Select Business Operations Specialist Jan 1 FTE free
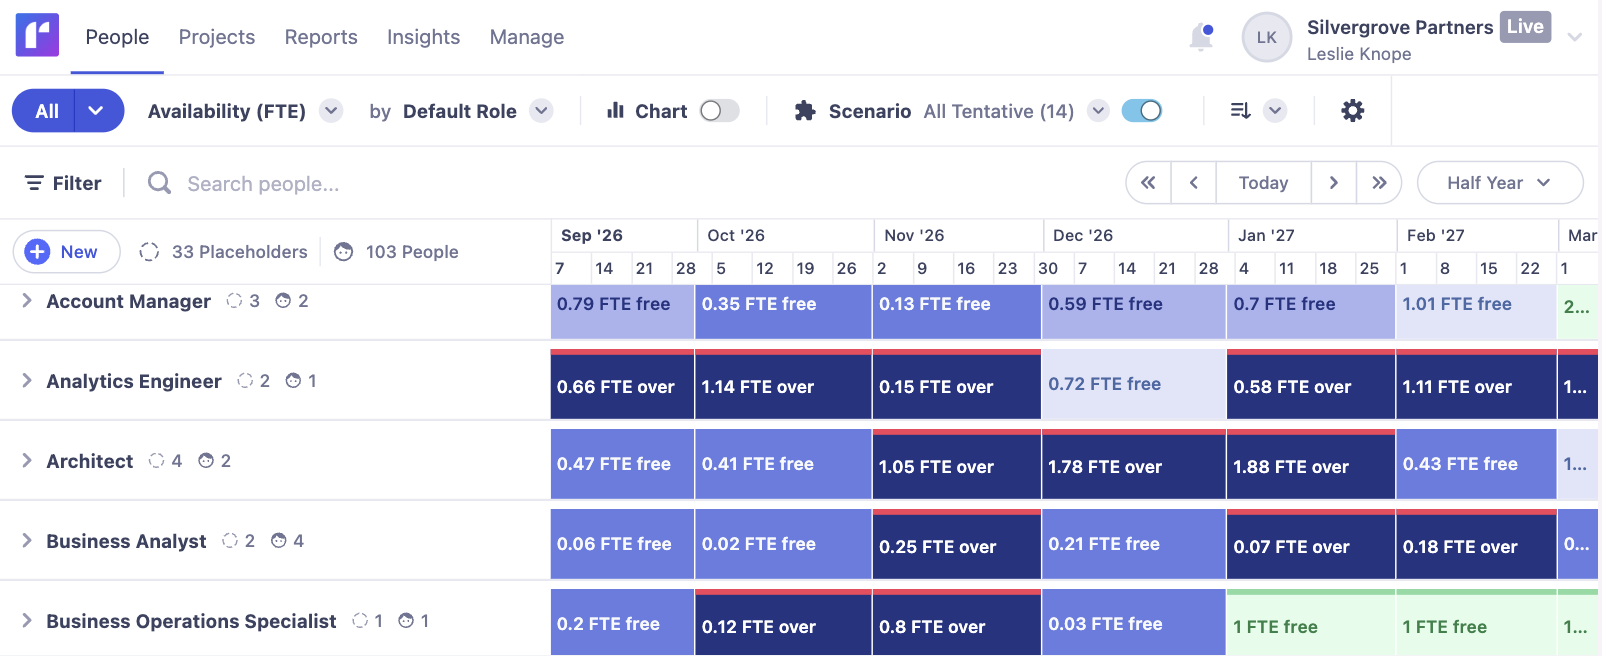Image resolution: width=1602 pixels, height=656 pixels. click(x=1310, y=623)
